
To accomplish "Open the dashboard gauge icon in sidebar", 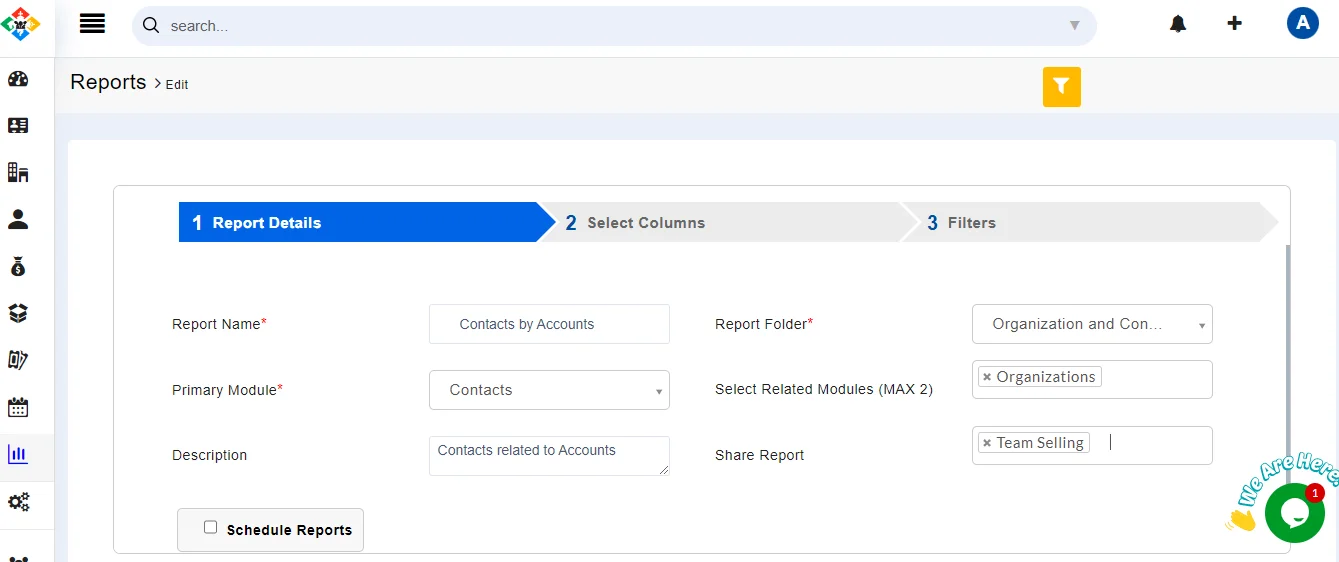I will pyautogui.click(x=18, y=79).
